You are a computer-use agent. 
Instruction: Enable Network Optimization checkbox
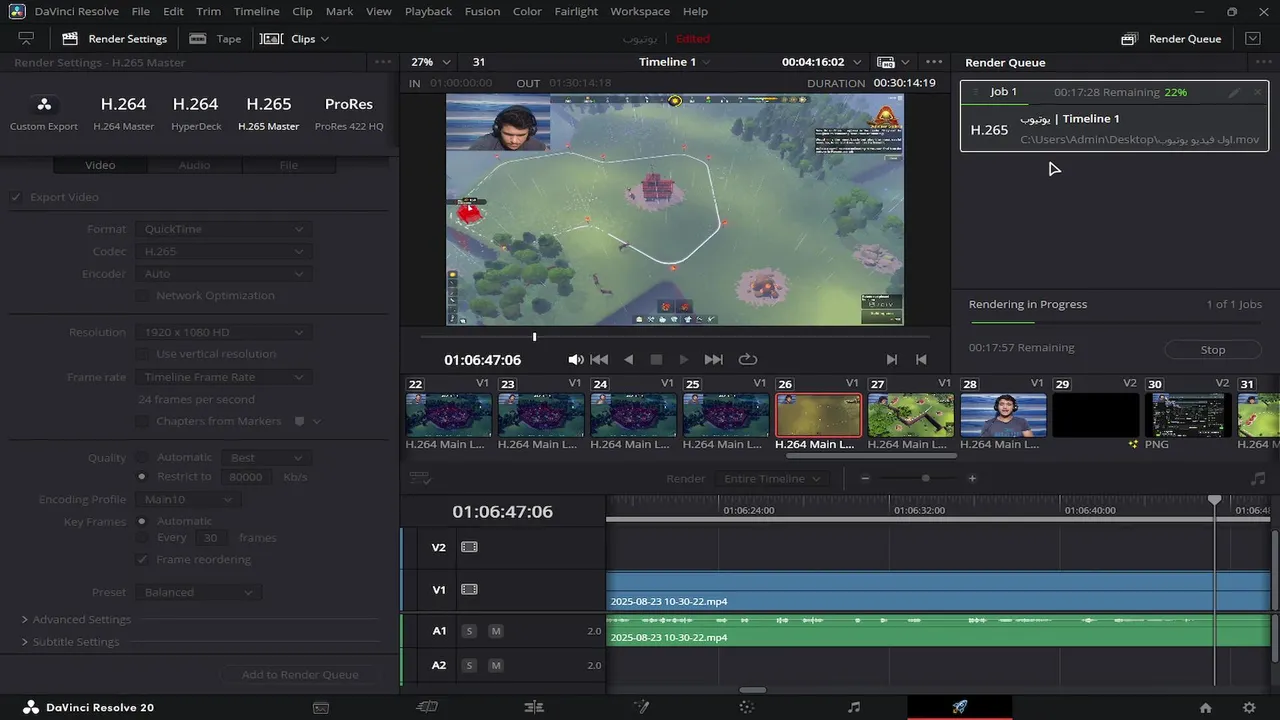point(142,296)
